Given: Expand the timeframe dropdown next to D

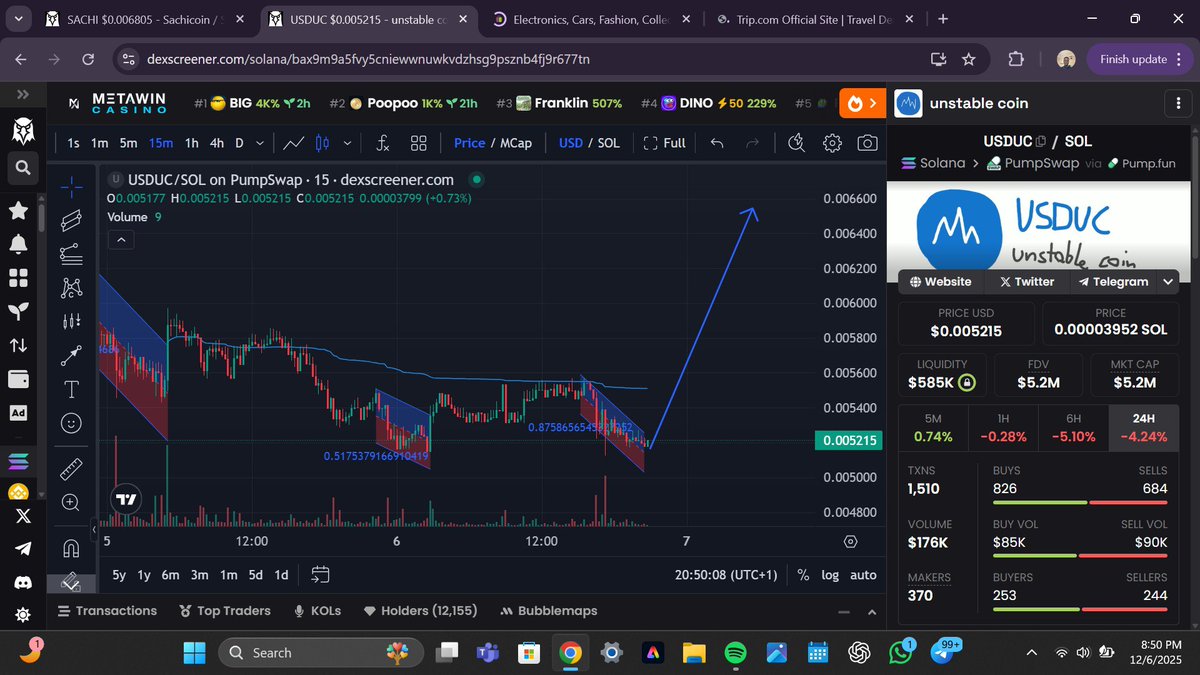Looking at the screenshot, I should pos(260,143).
